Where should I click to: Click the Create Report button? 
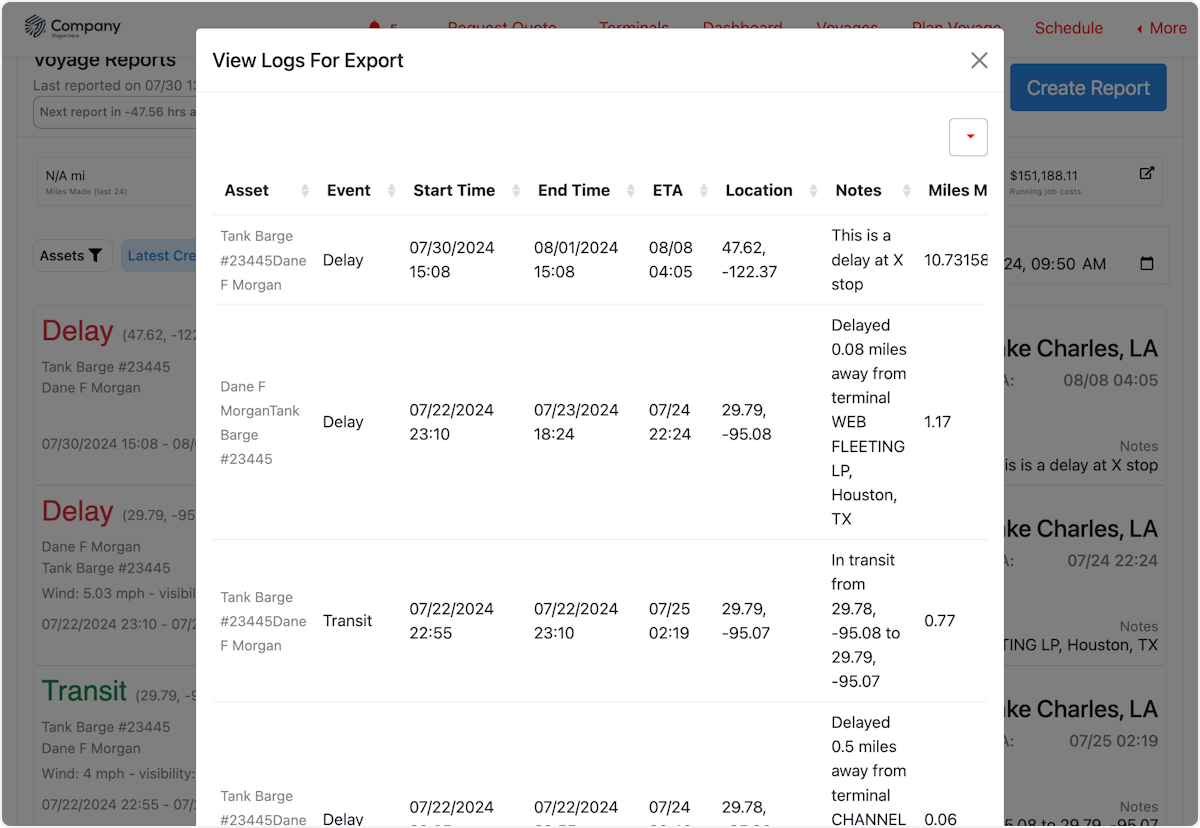[1088, 87]
